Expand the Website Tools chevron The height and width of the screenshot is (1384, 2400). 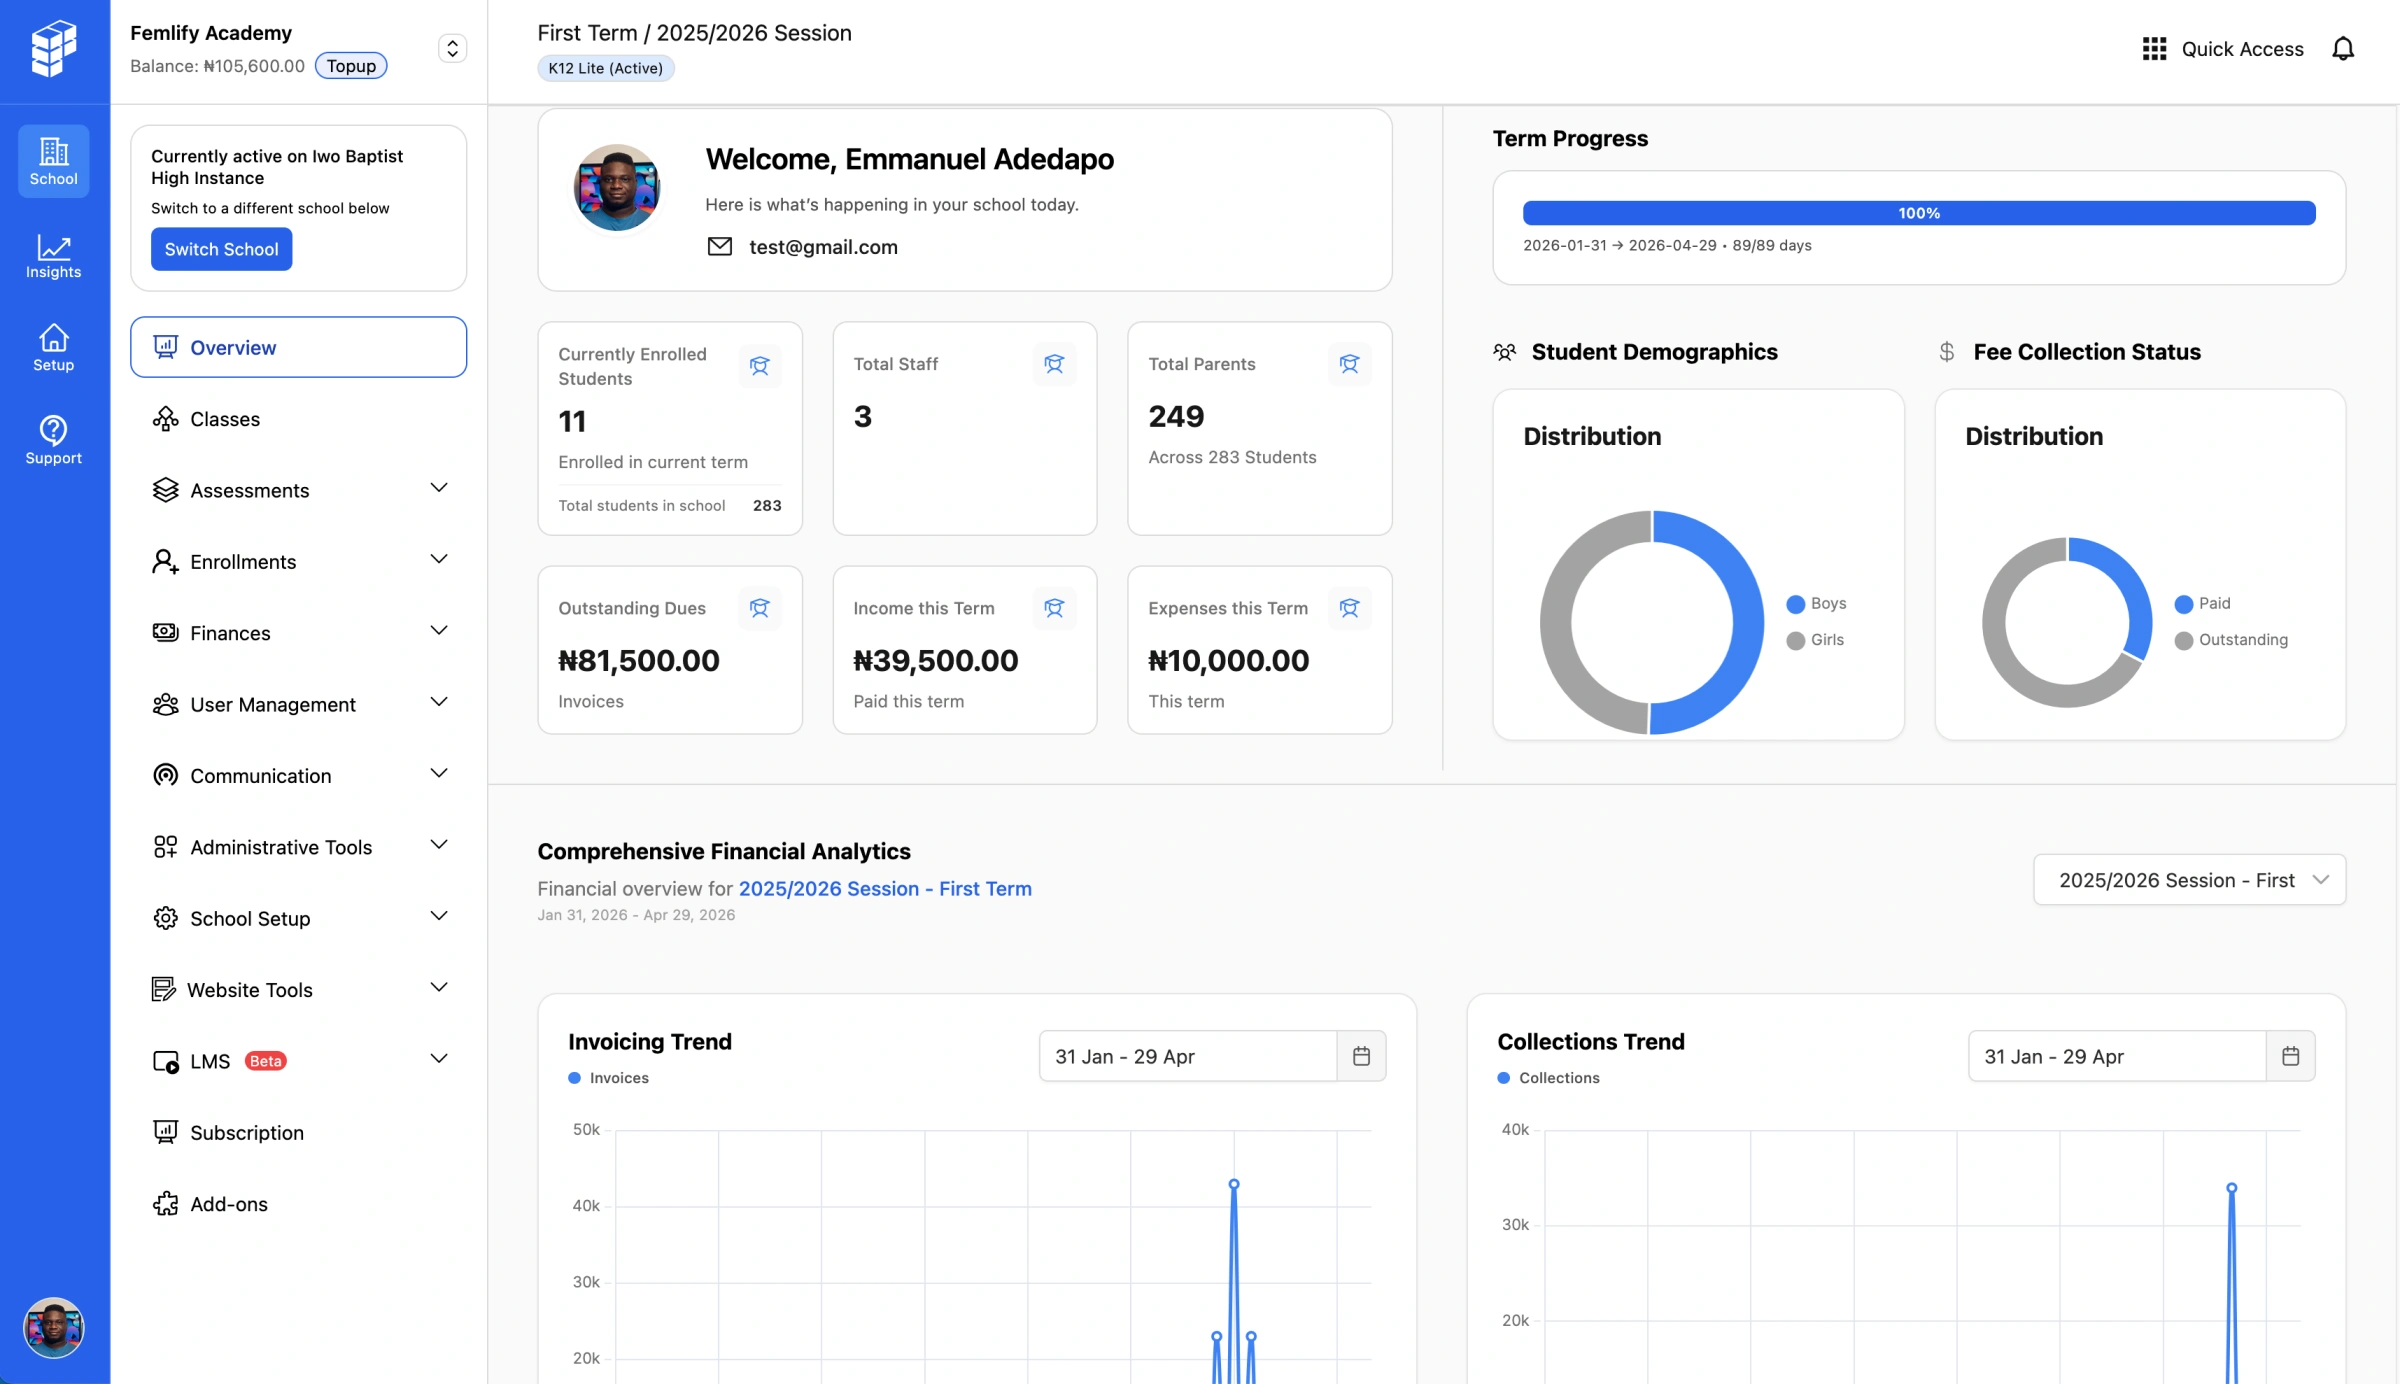pos(438,988)
